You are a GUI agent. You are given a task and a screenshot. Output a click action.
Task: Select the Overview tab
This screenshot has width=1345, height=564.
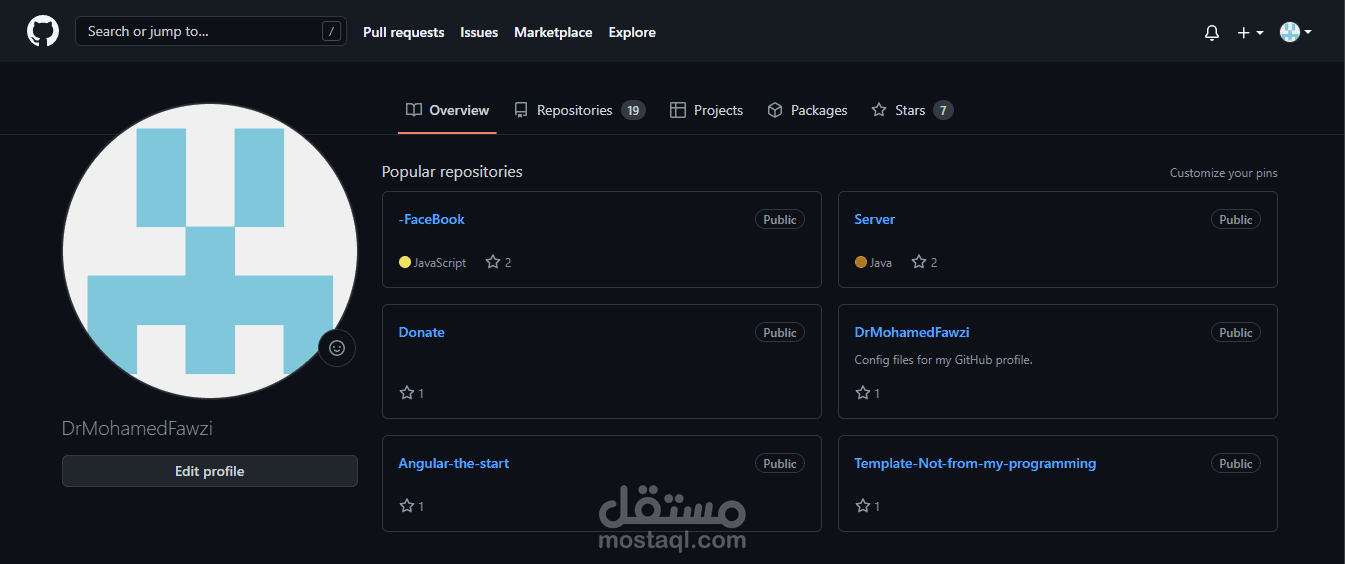pyautogui.click(x=447, y=110)
